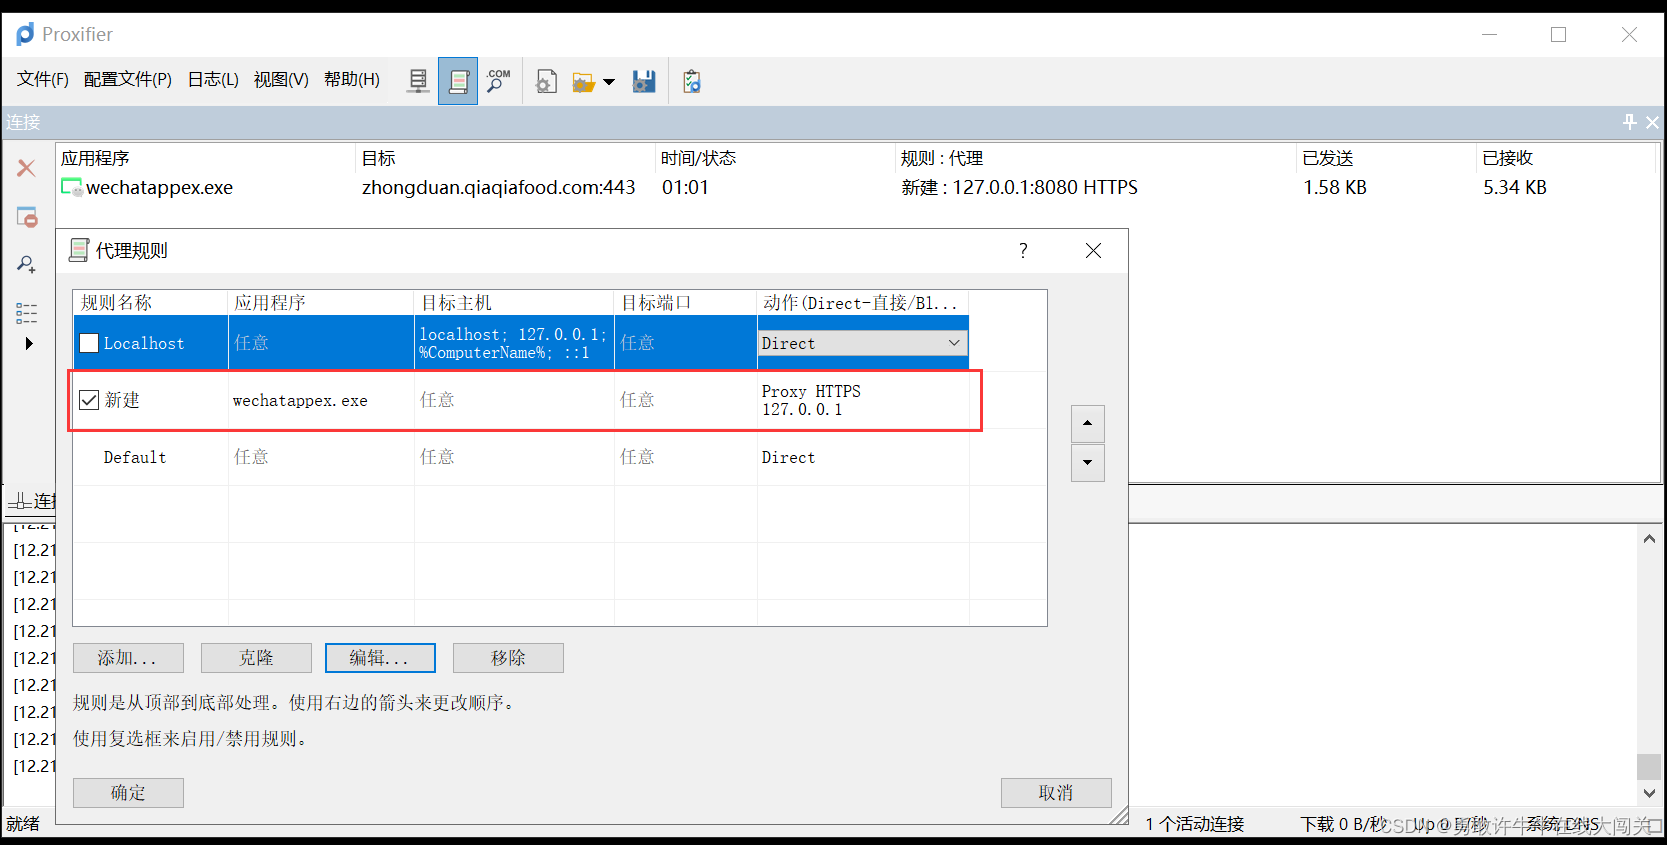Move the rule down with arrow button
1667x845 pixels.
click(x=1088, y=463)
